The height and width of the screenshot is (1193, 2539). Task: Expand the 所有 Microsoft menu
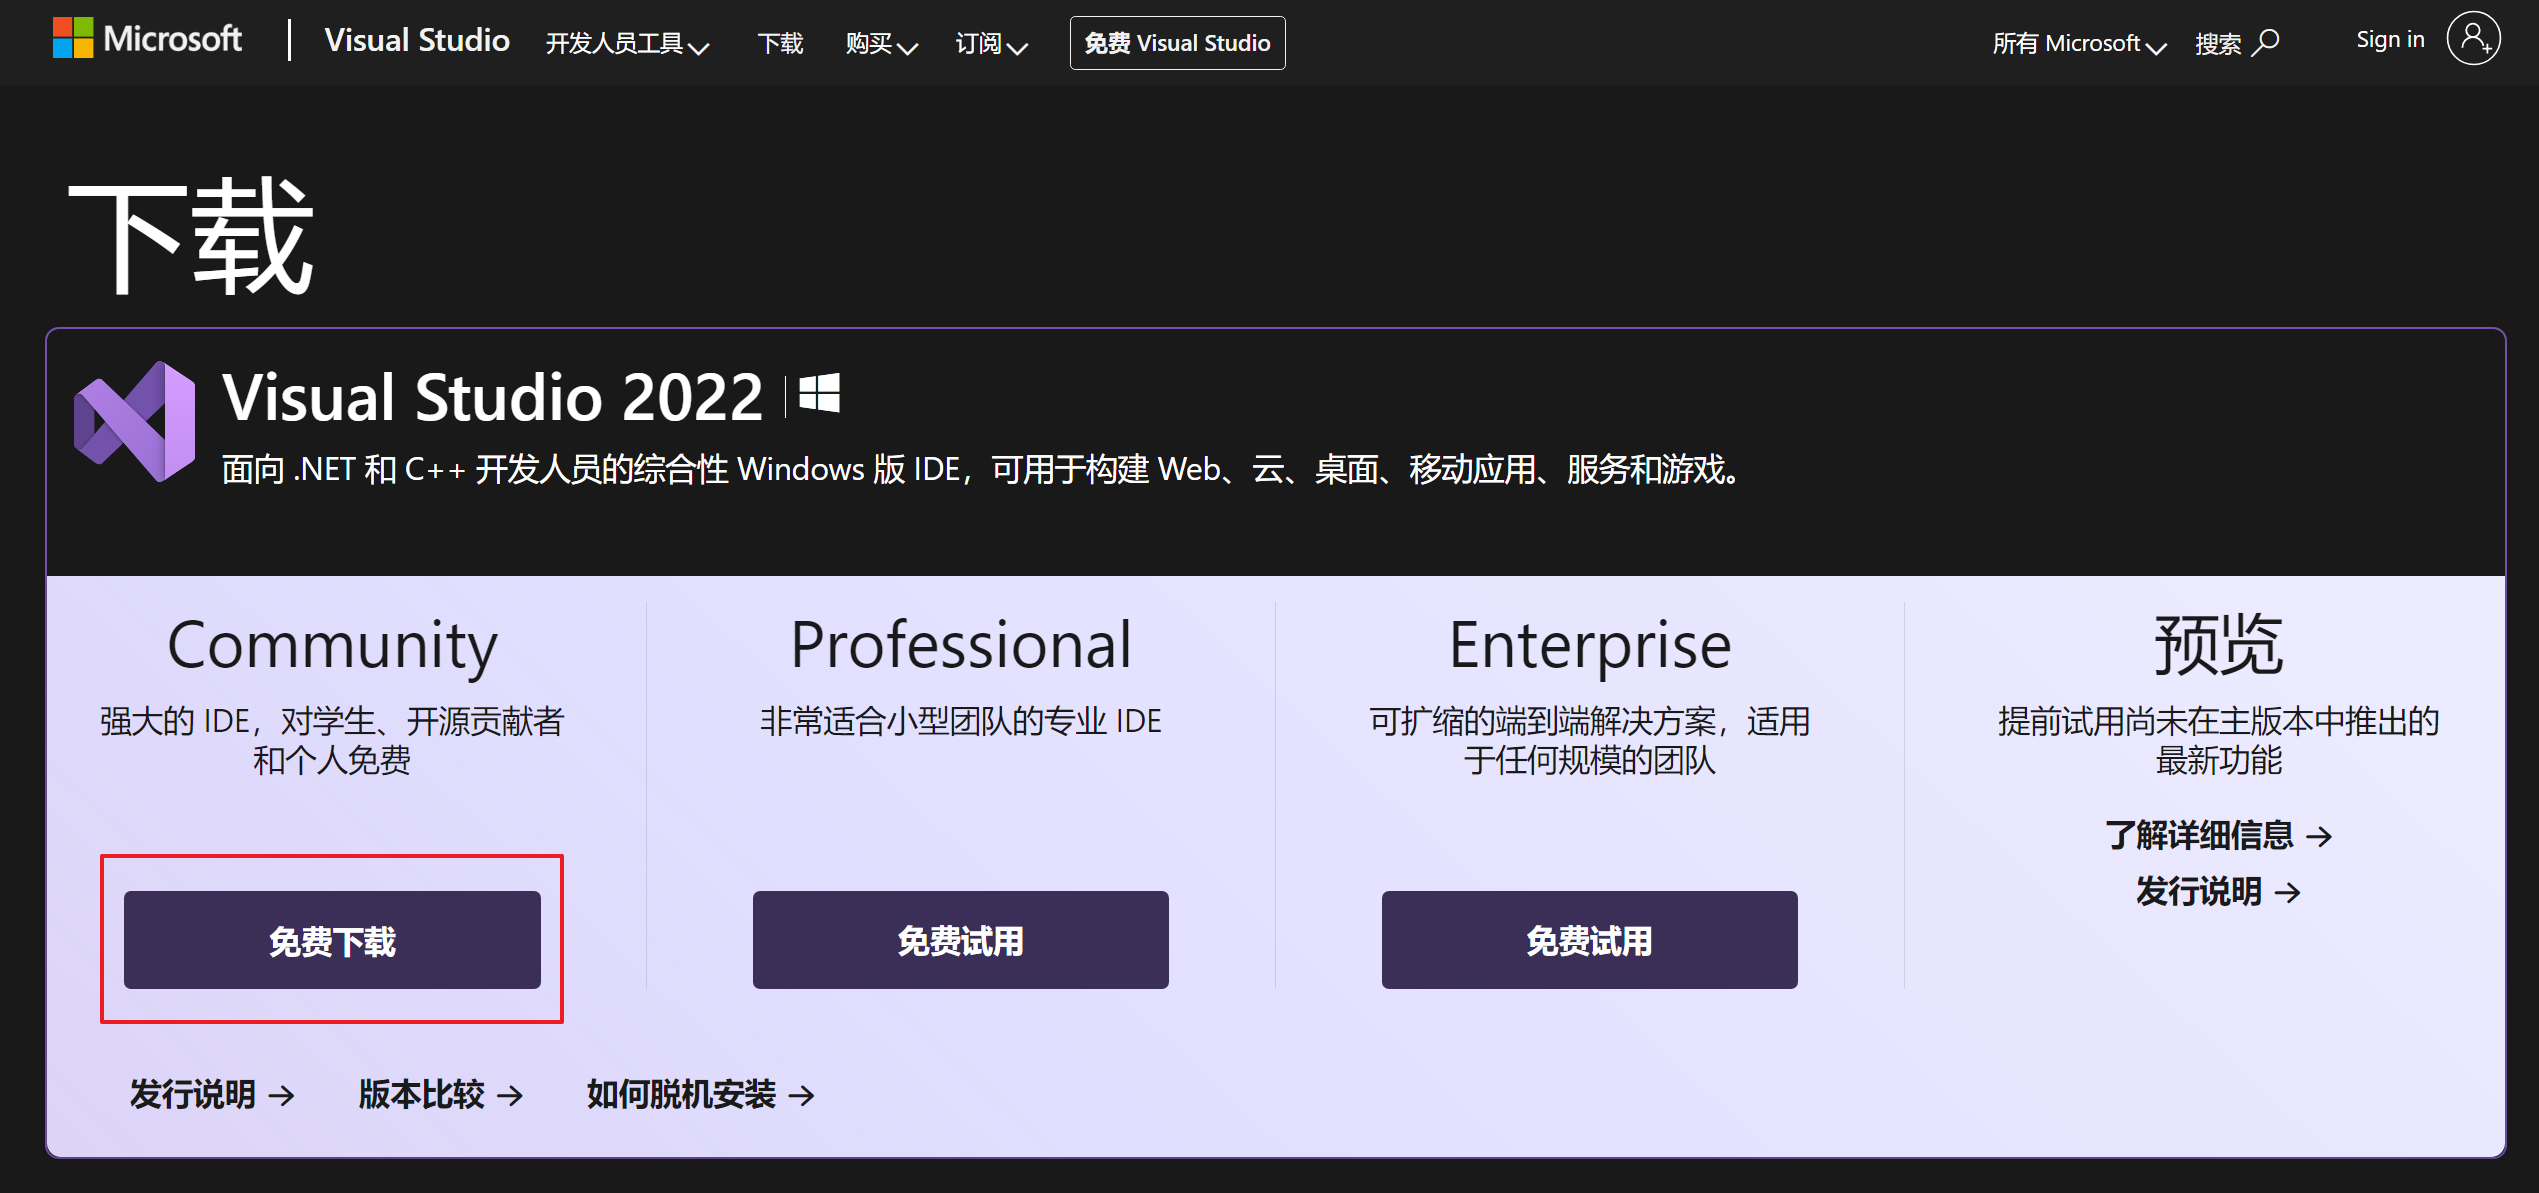[2078, 43]
